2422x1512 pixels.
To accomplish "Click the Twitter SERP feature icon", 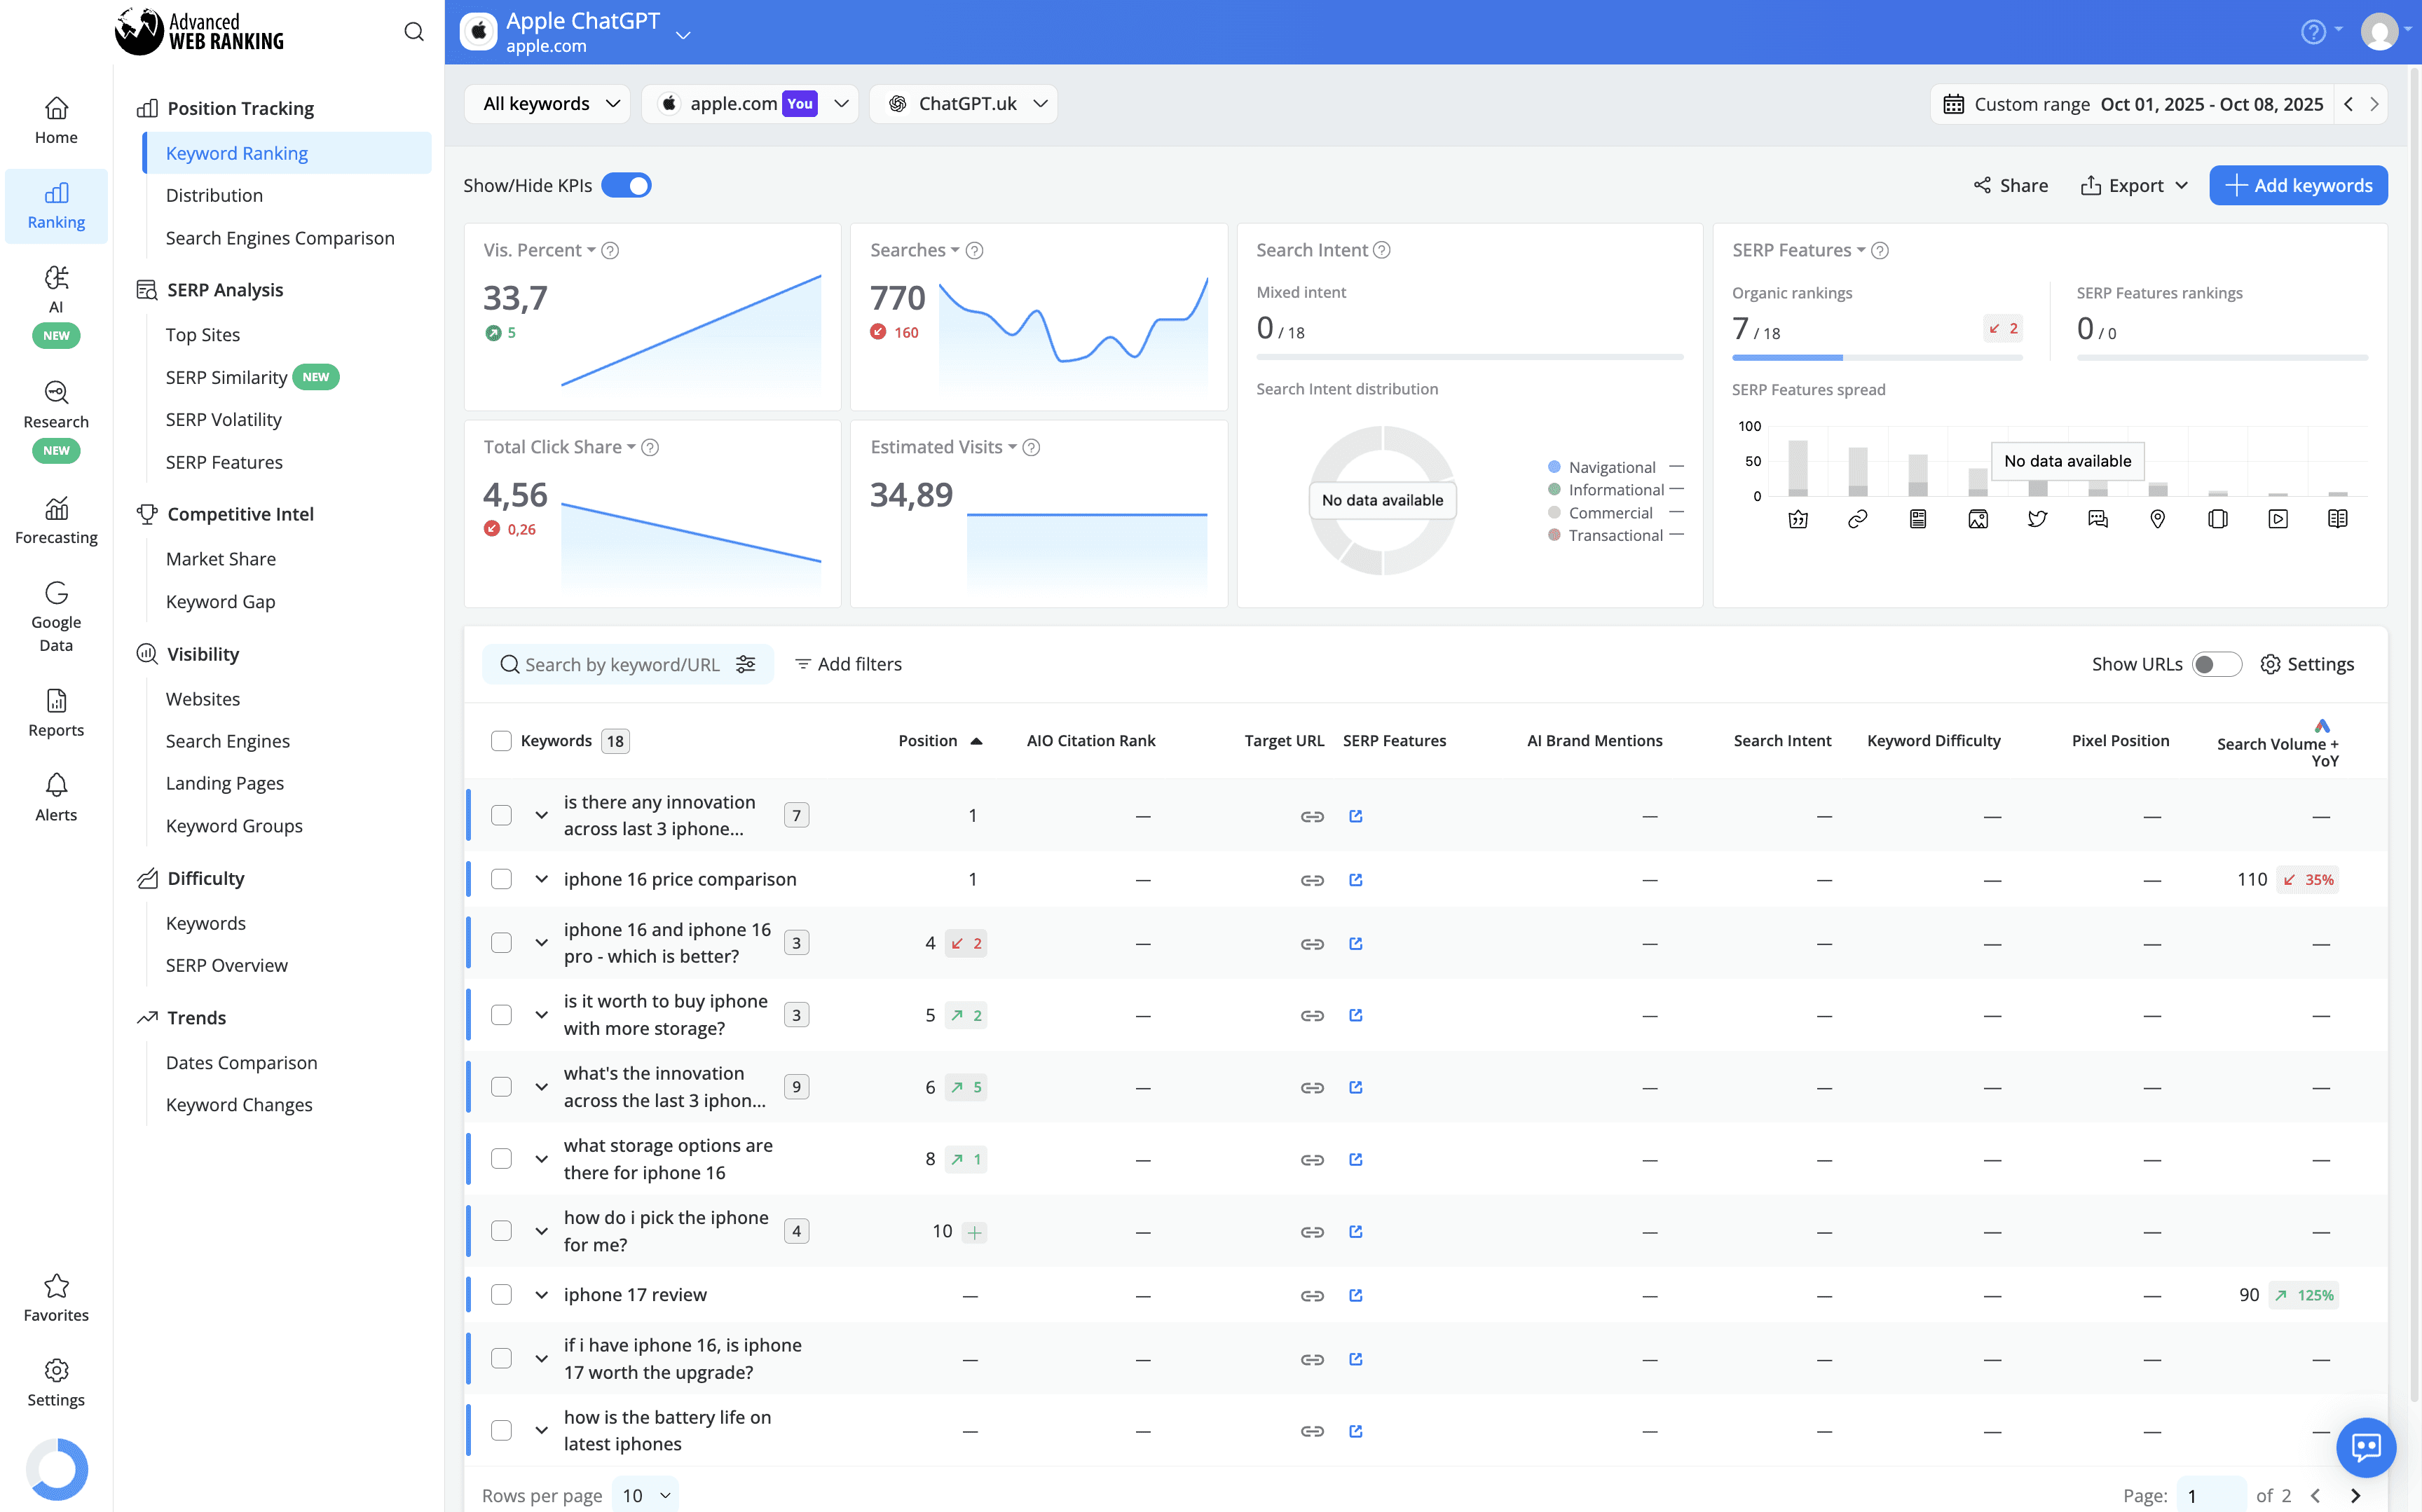I will click(x=2037, y=519).
